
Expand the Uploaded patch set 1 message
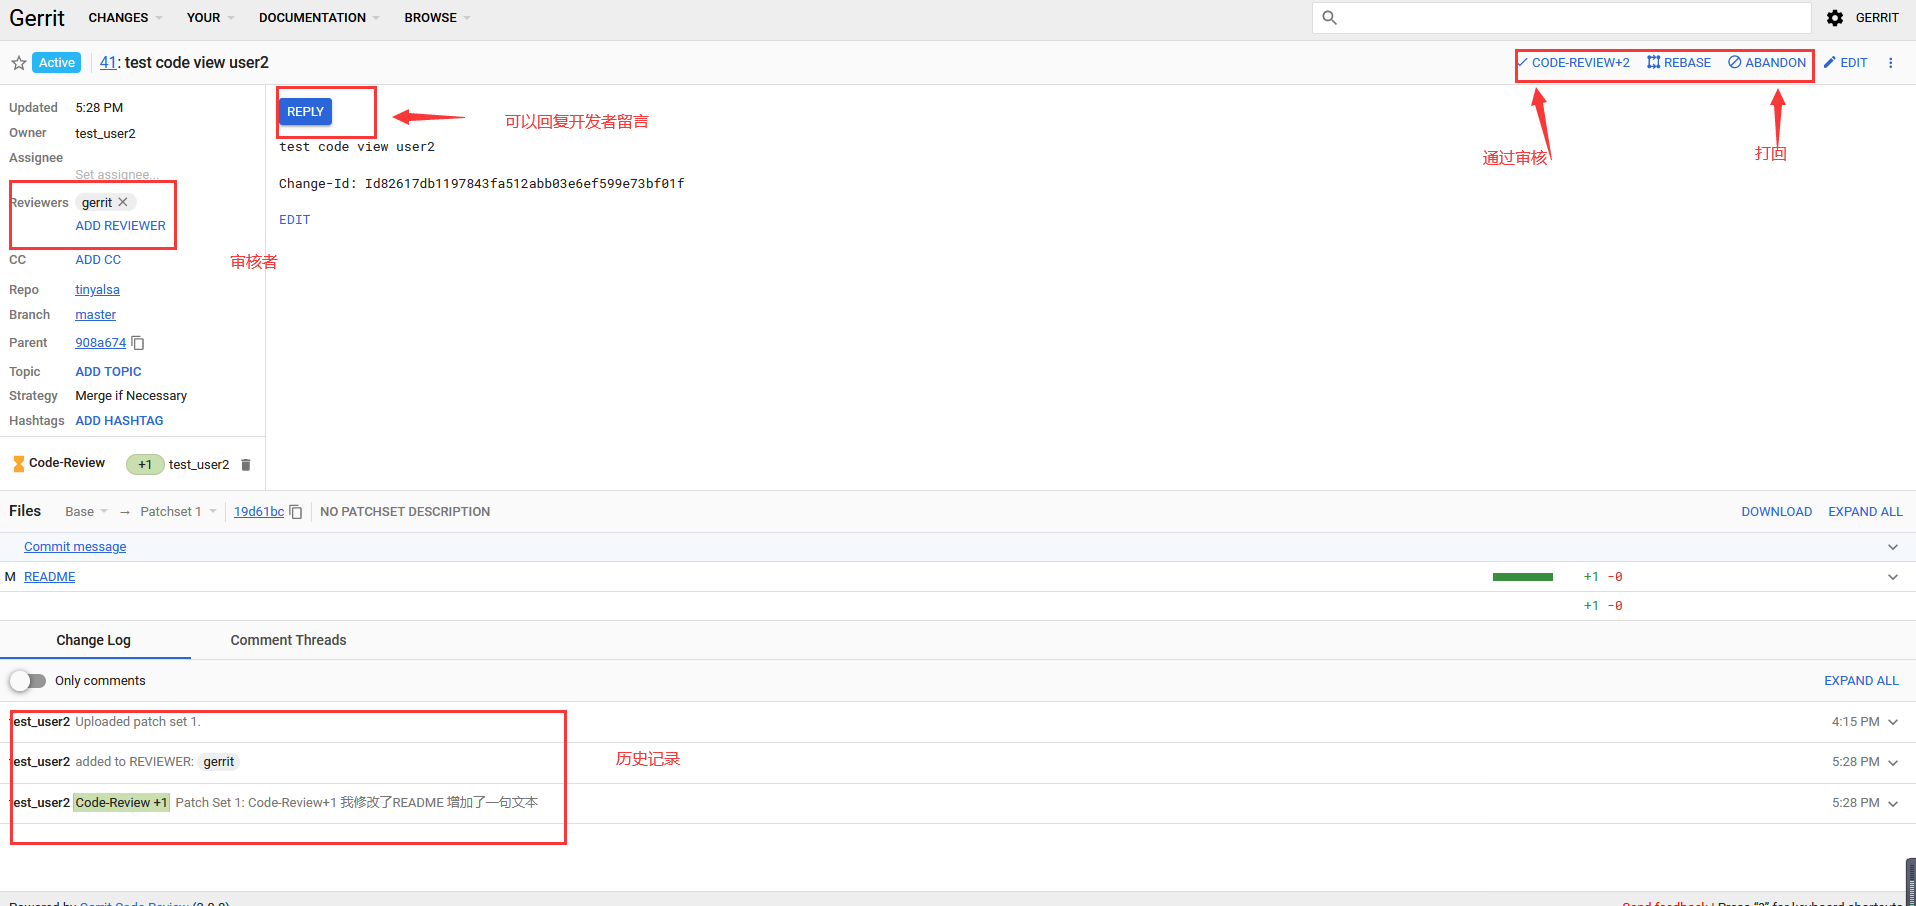[x=1892, y=722]
